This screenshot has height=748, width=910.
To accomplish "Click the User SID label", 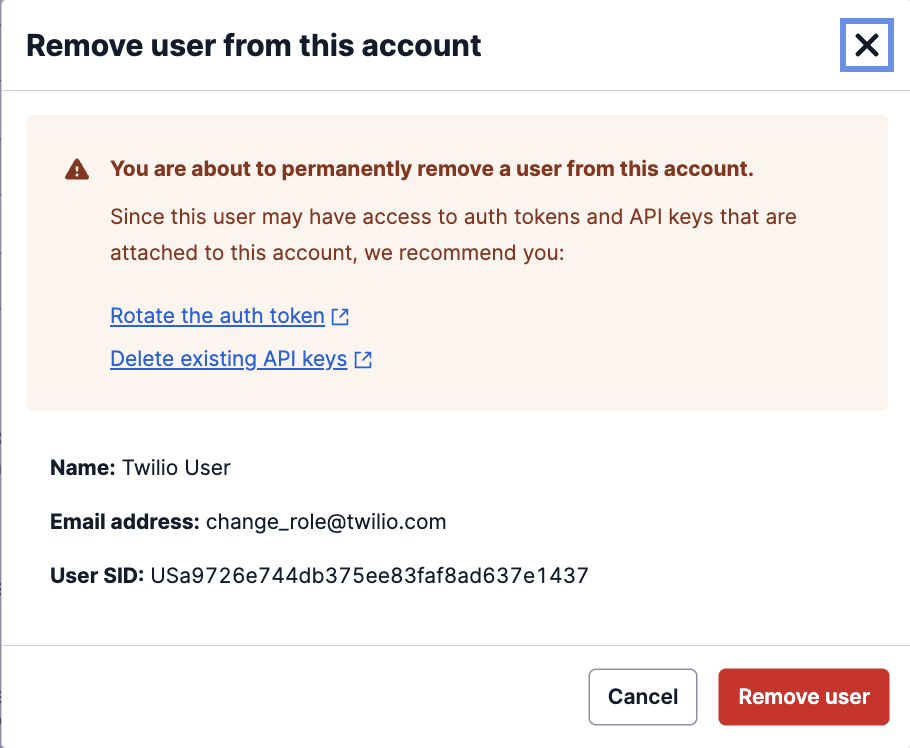I will 97,576.
